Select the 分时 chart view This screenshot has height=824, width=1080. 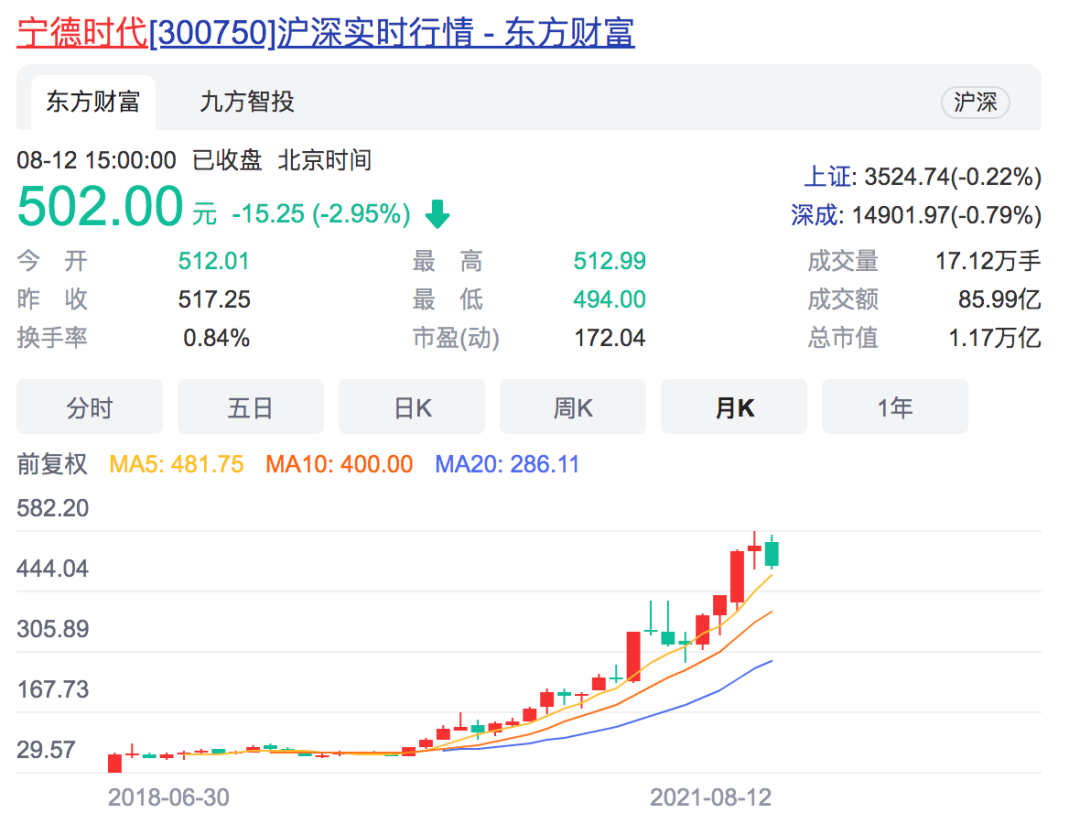coord(90,407)
